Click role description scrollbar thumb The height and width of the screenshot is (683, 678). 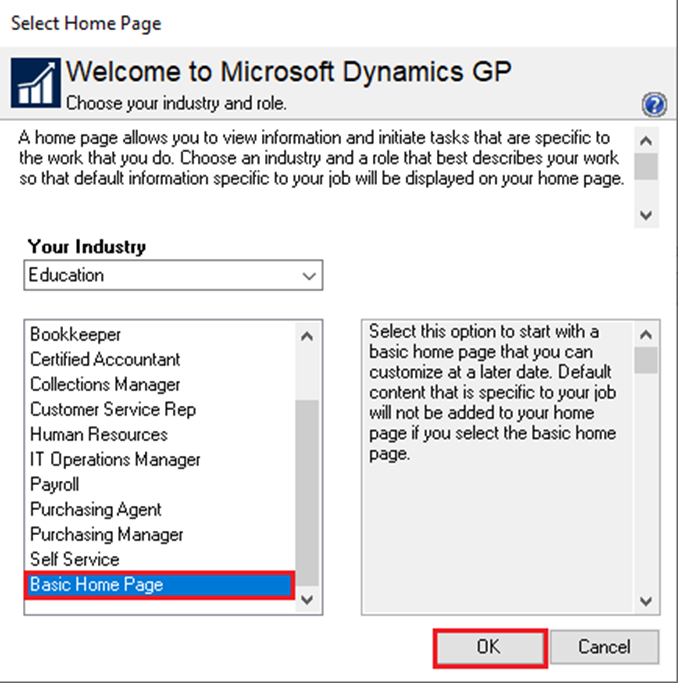tap(646, 360)
